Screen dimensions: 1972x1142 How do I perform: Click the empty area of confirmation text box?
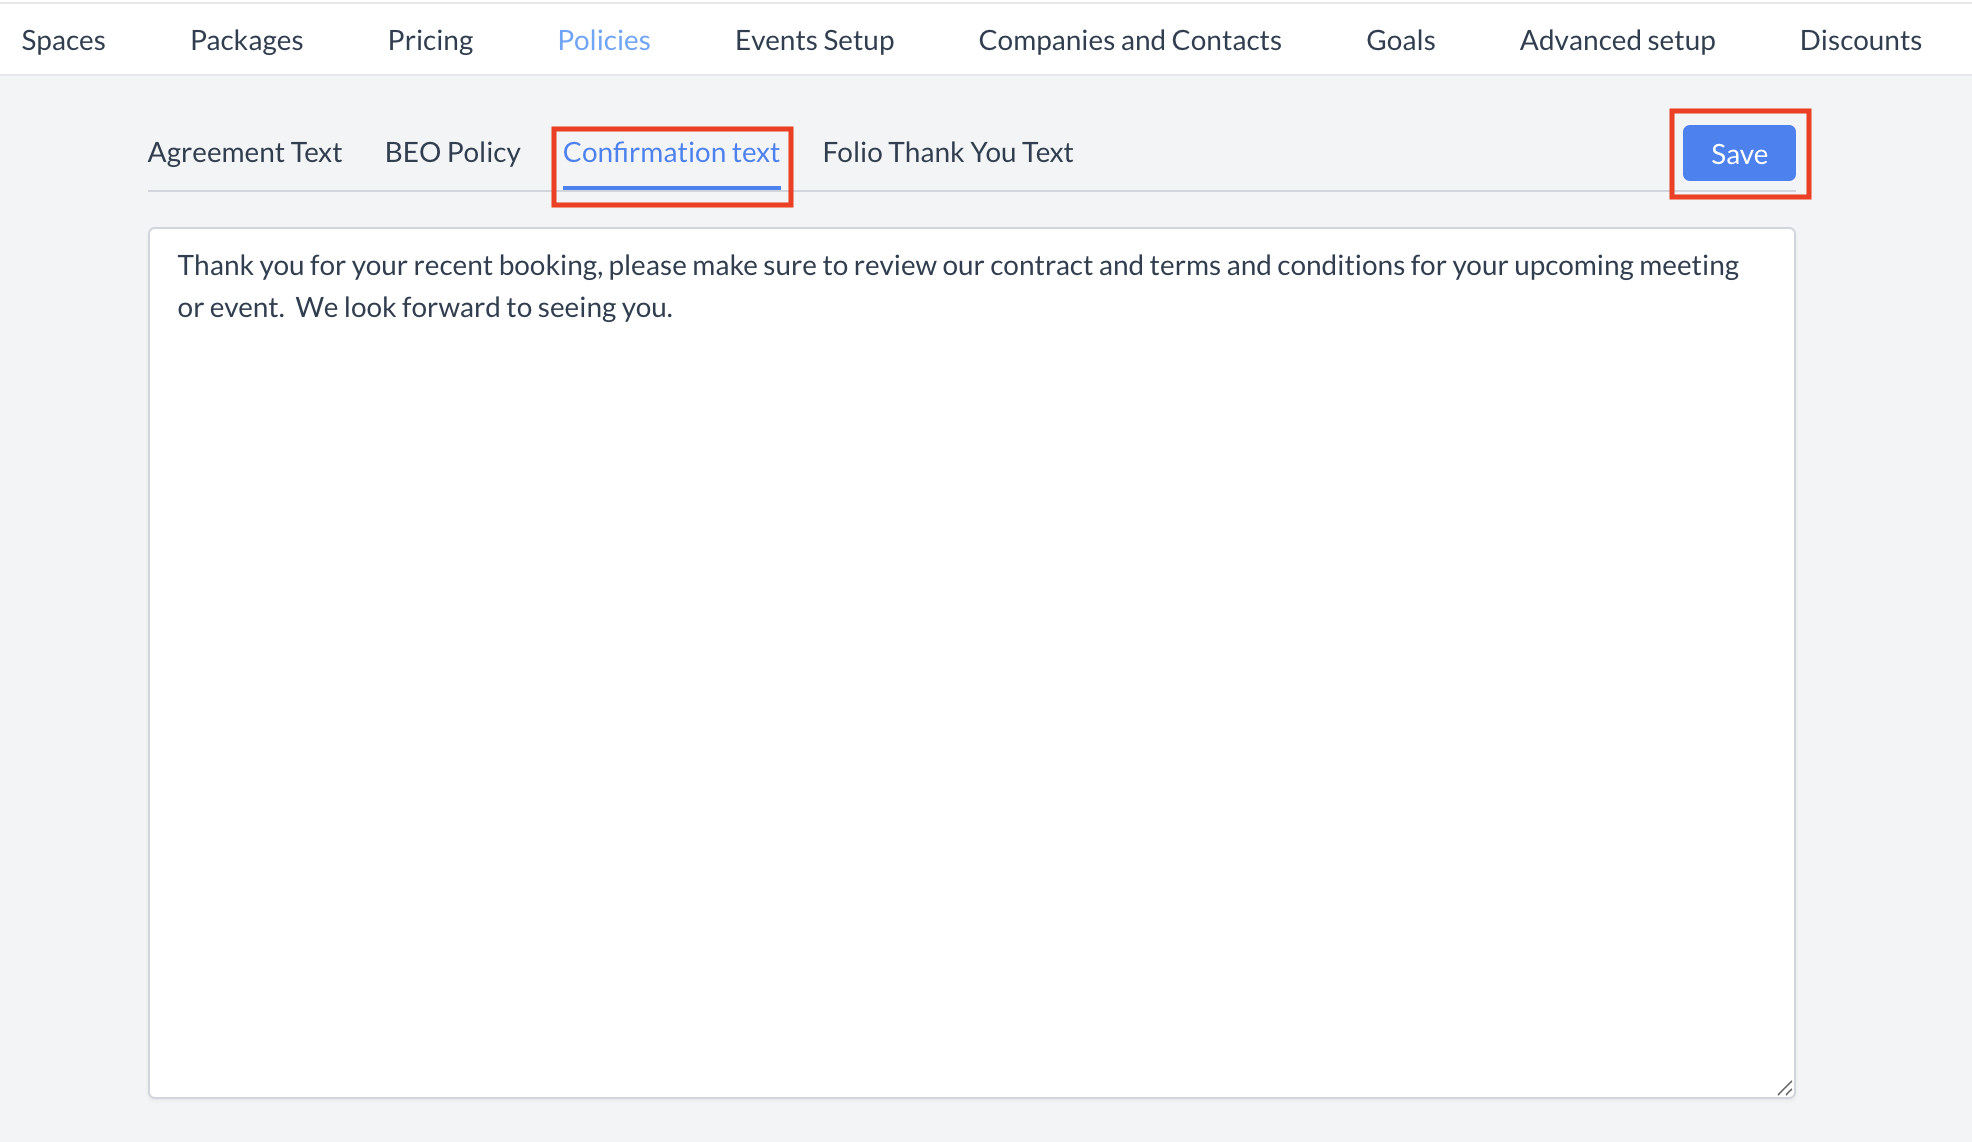(970, 700)
